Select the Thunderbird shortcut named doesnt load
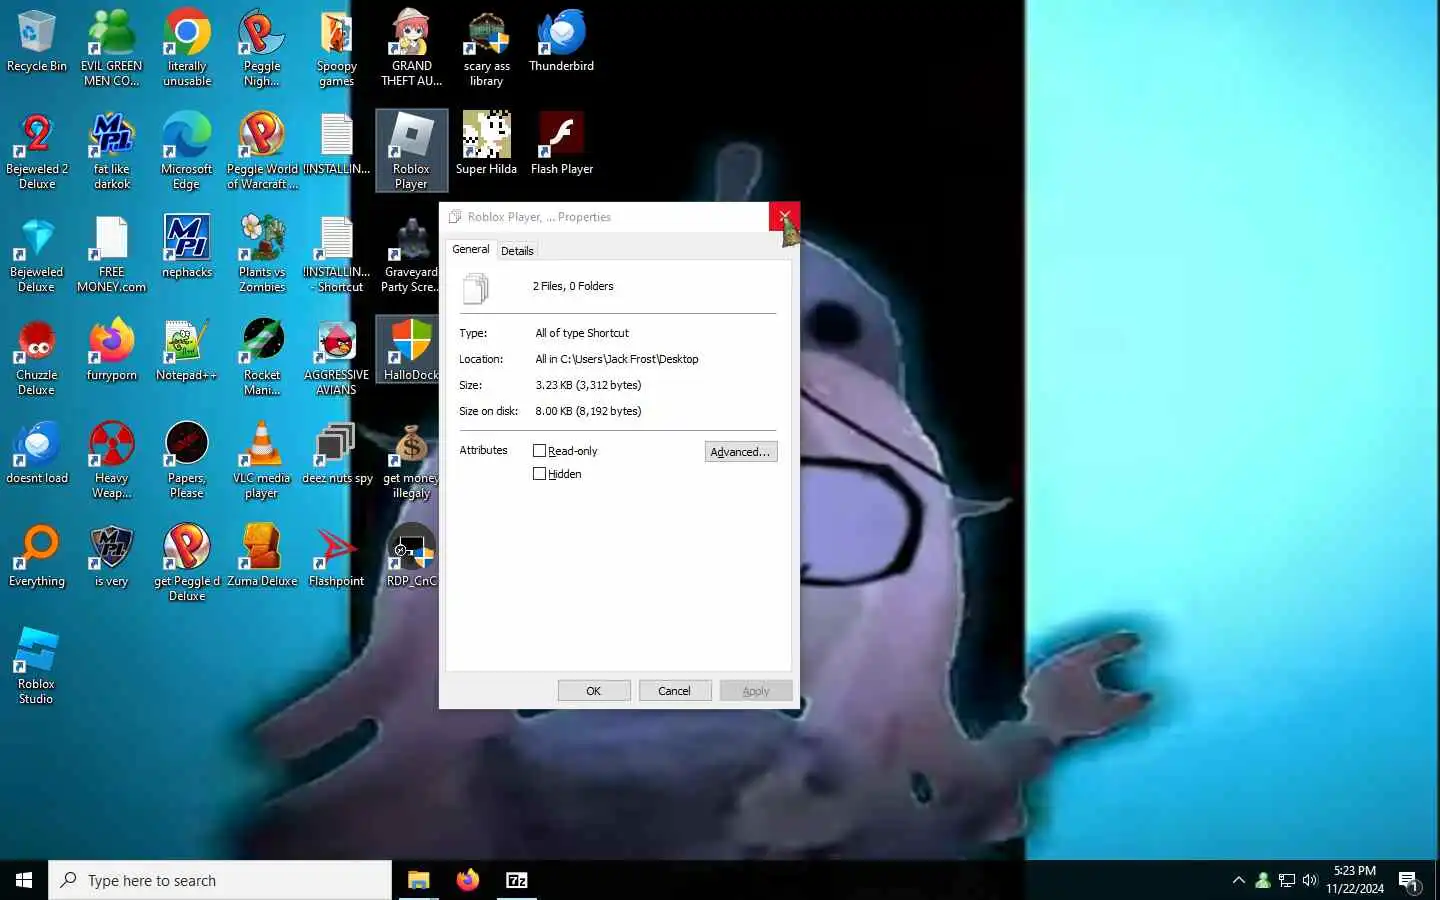The image size is (1440, 900). pos(37,453)
